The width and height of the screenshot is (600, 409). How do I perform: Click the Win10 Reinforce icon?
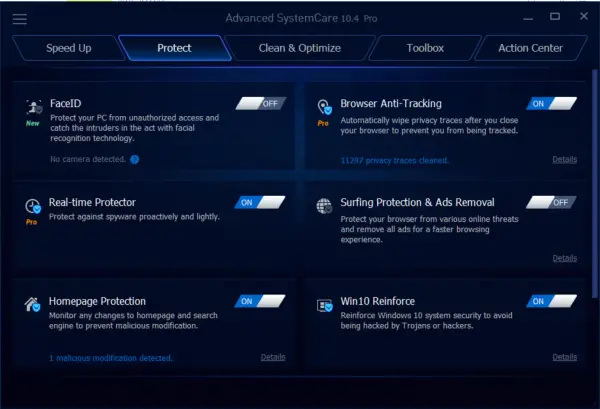point(324,305)
